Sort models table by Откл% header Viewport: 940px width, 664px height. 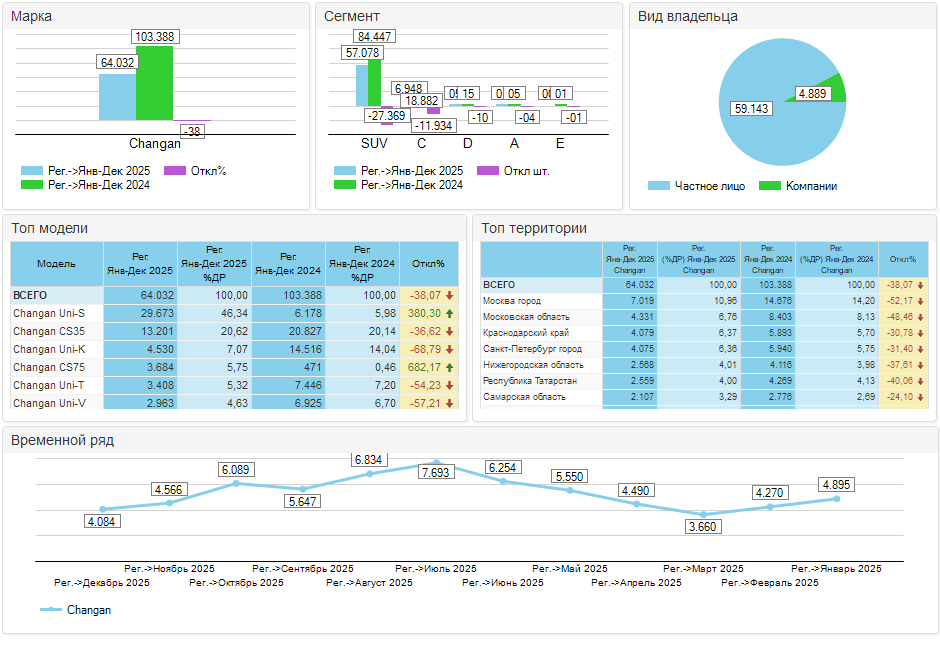point(428,264)
